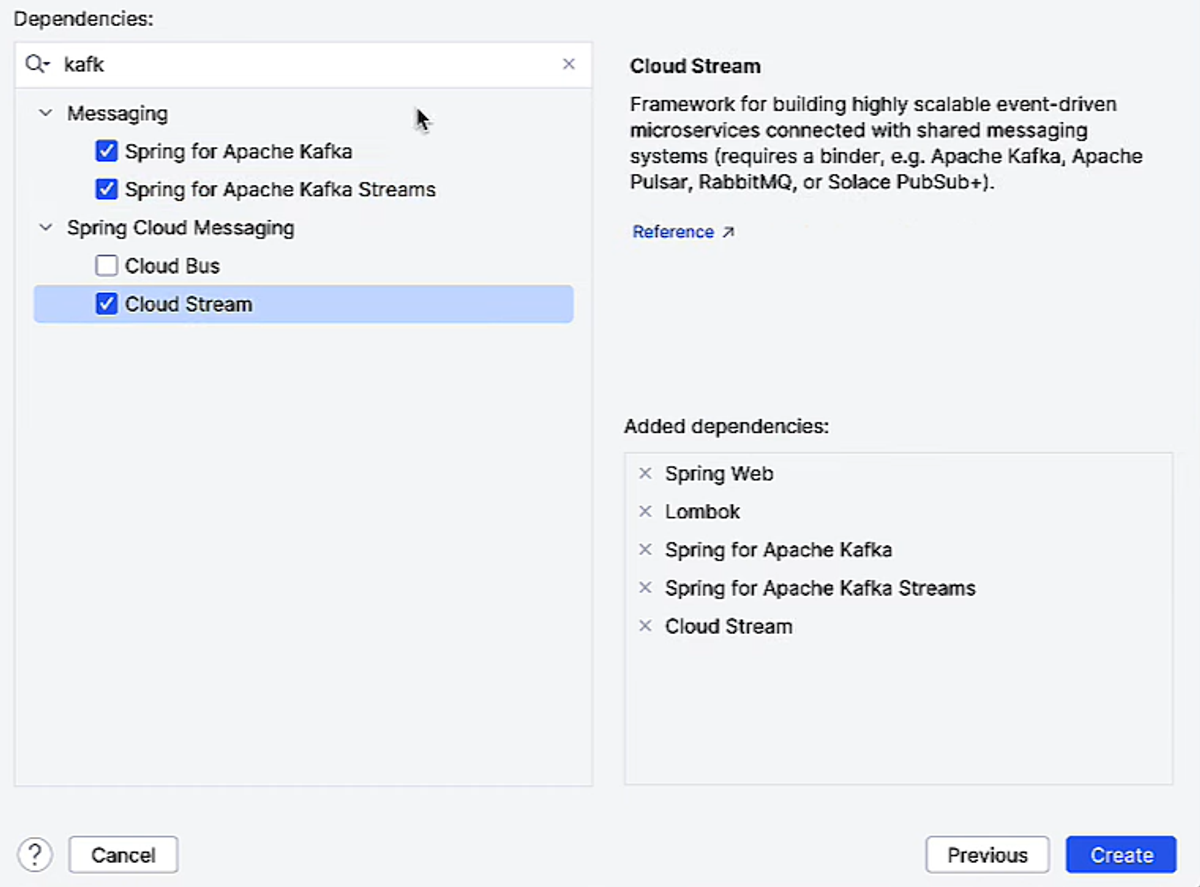The image size is (1200, 887).
Task: Remove Lombok from added dependencies
Action: [x=645, y=512]
